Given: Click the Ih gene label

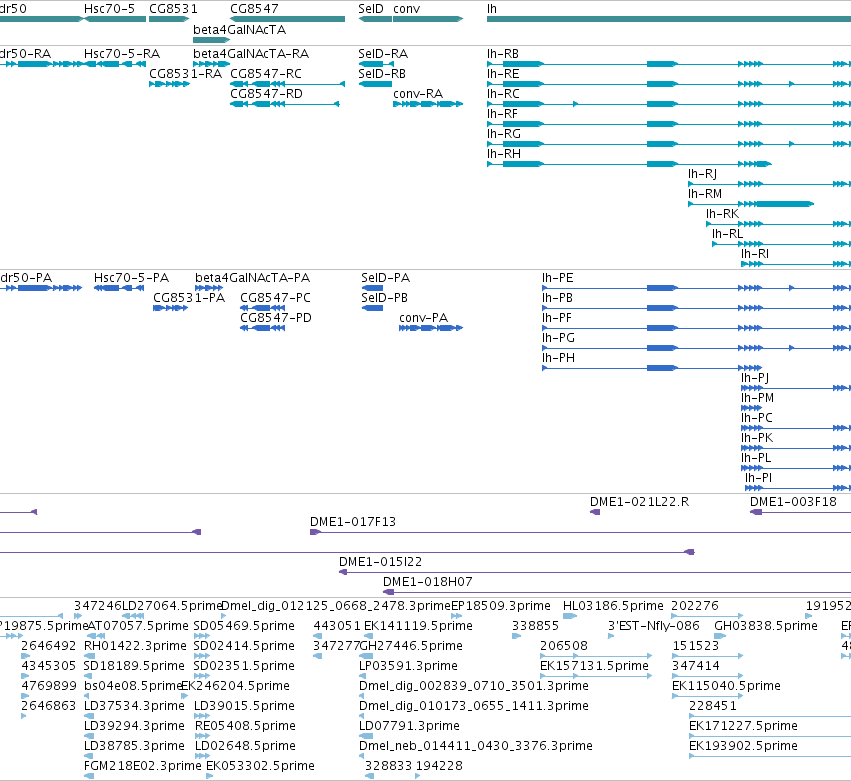Looking at the screenshot, I should (492, 9).
